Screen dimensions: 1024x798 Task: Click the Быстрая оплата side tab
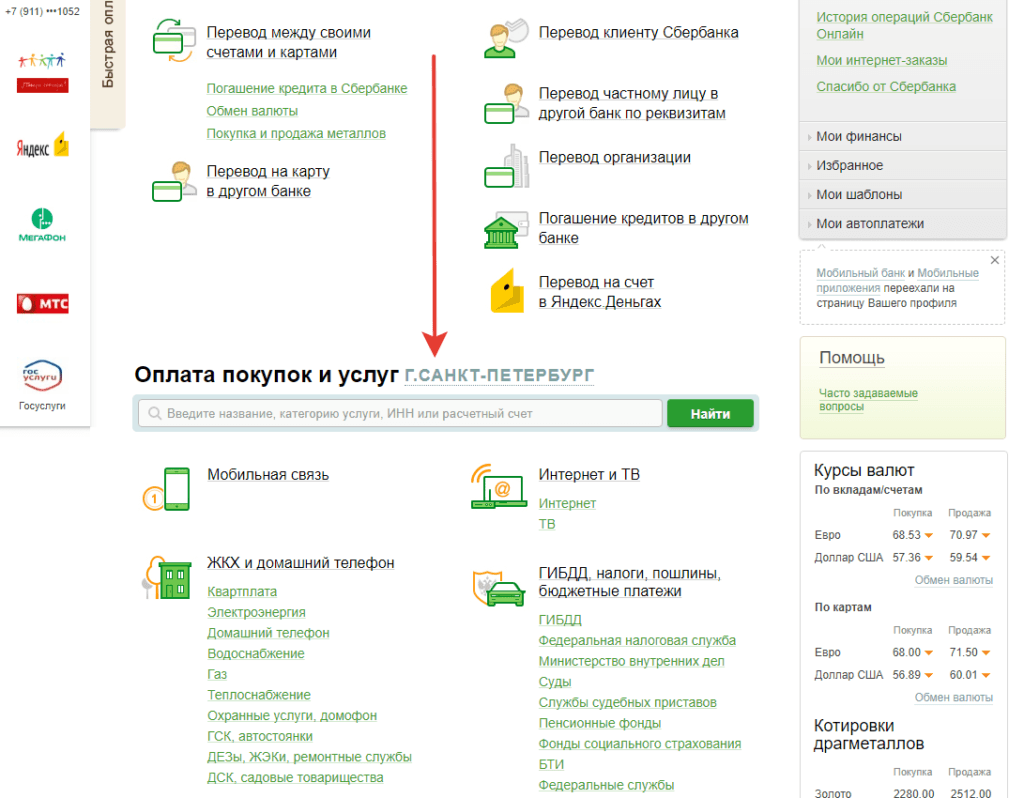[x=108, y=63]
